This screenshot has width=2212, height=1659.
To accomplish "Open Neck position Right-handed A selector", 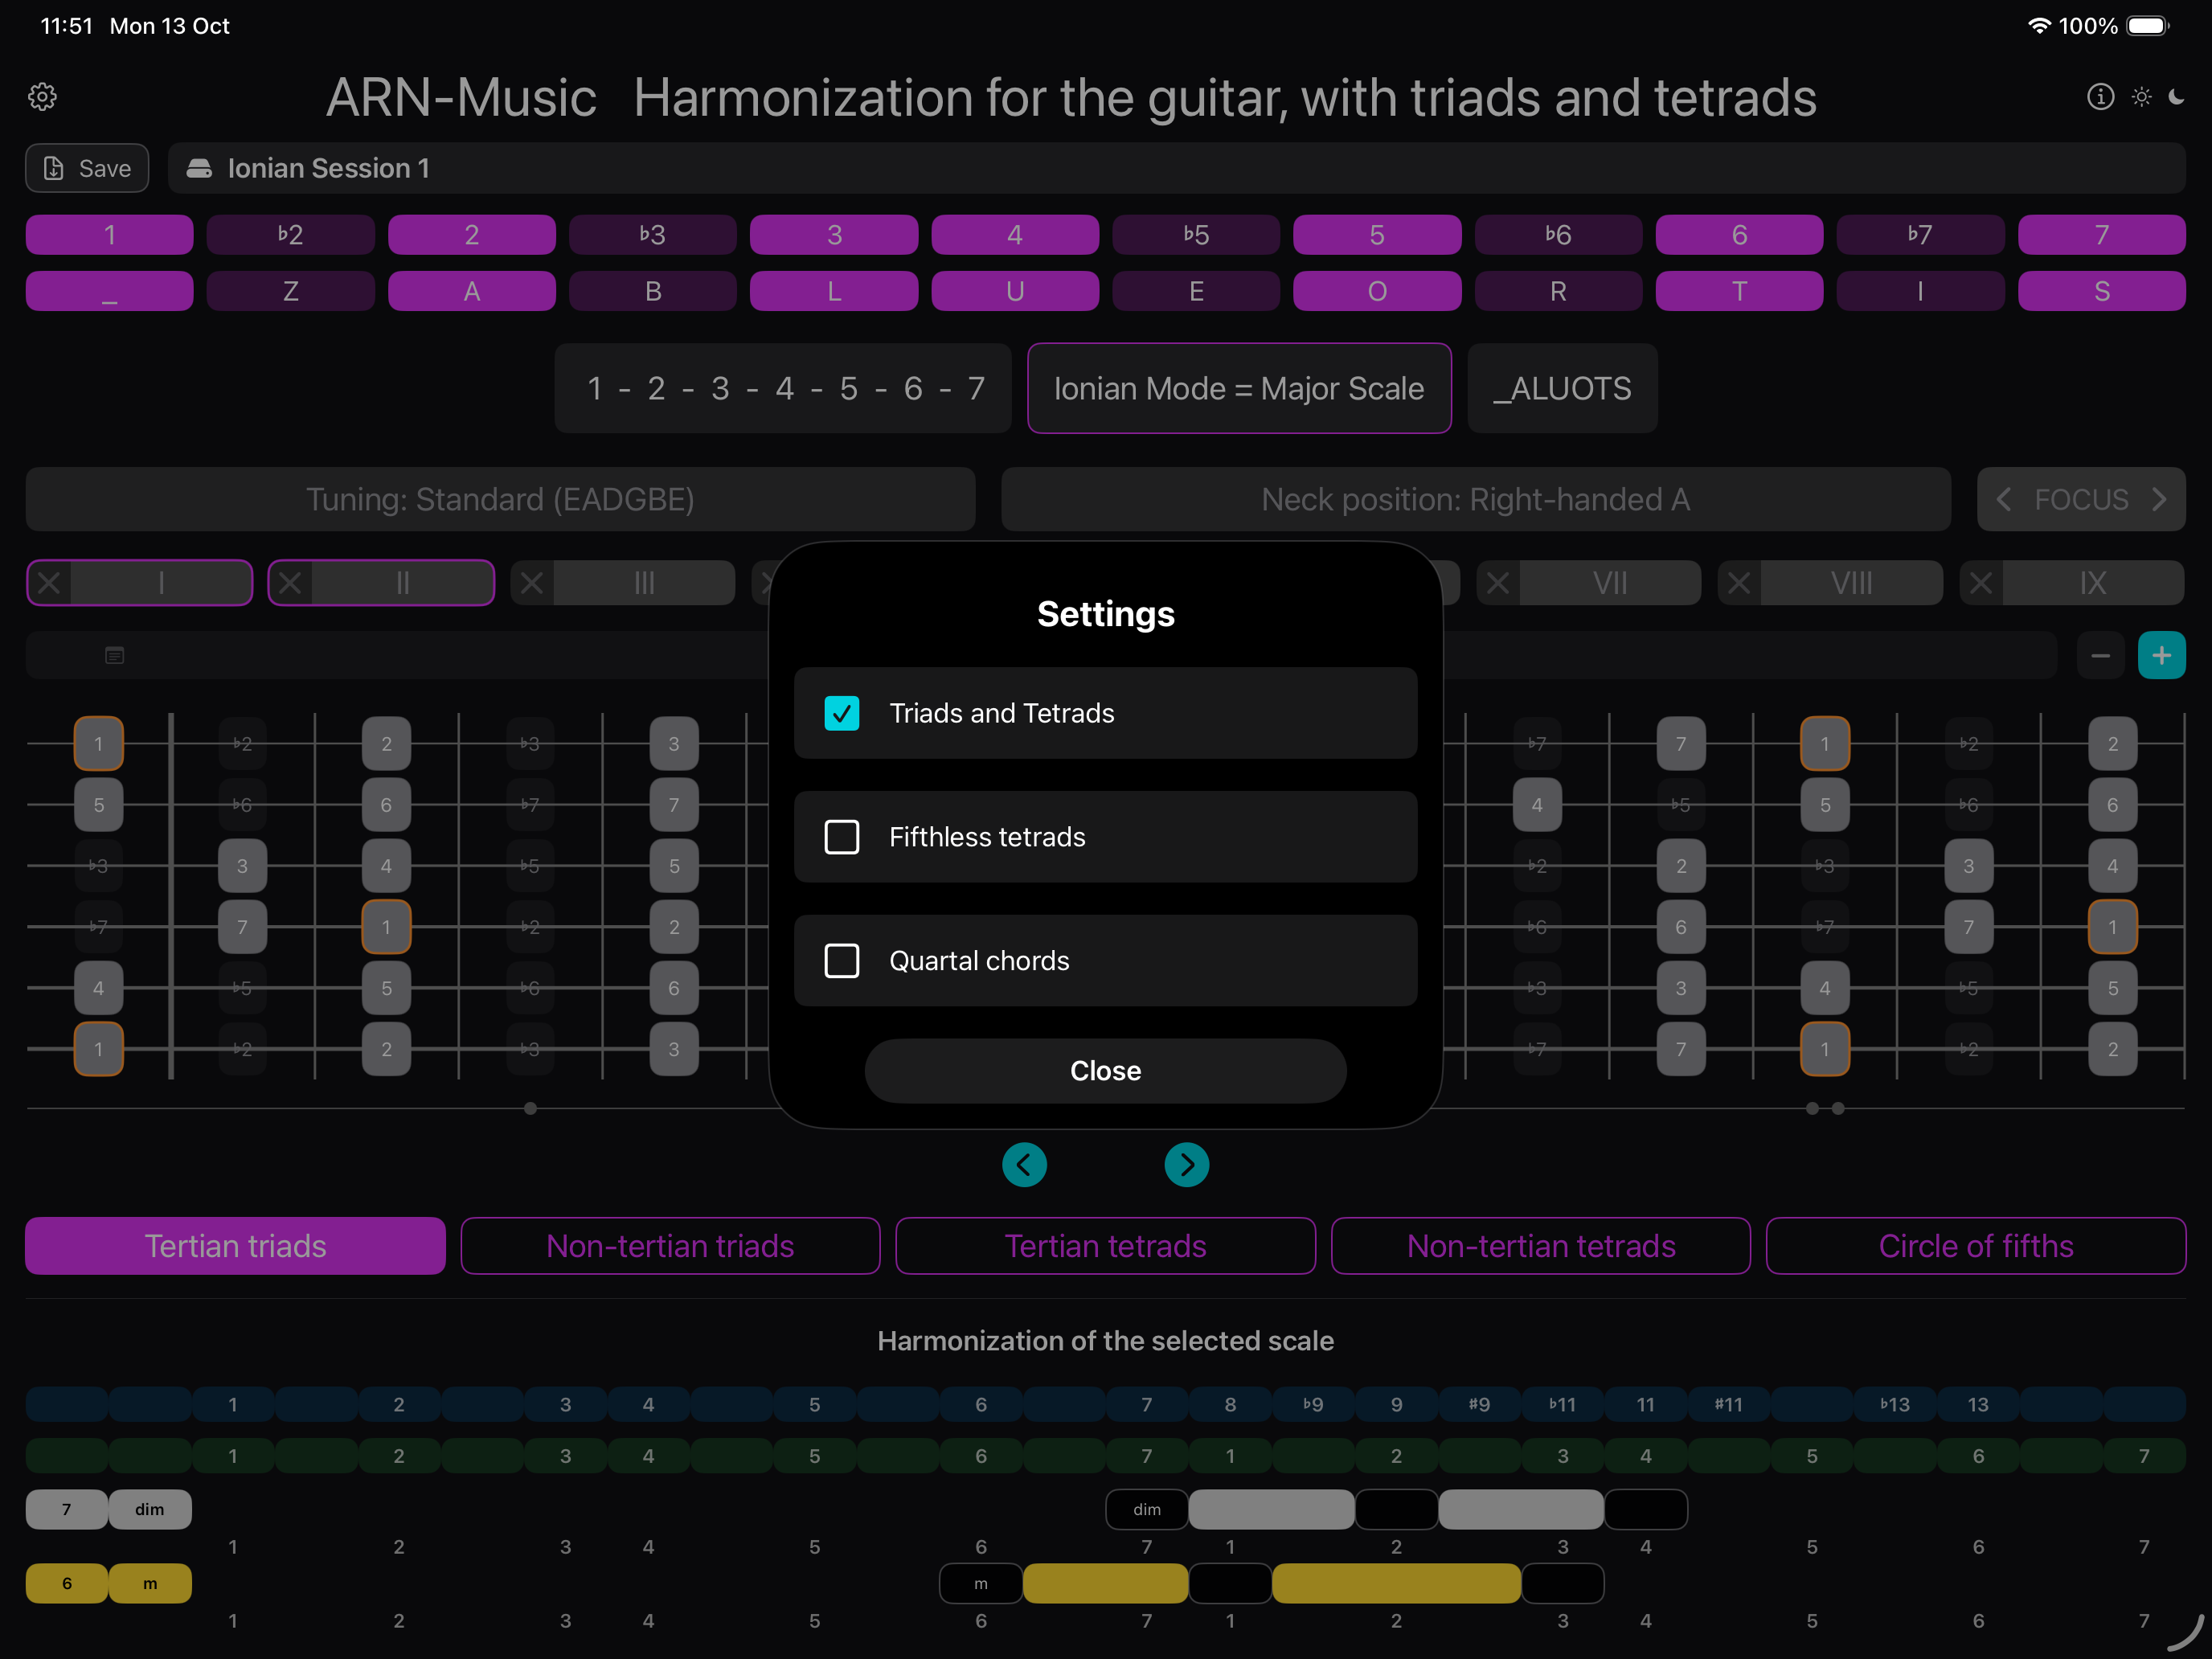I will 1475,499.
